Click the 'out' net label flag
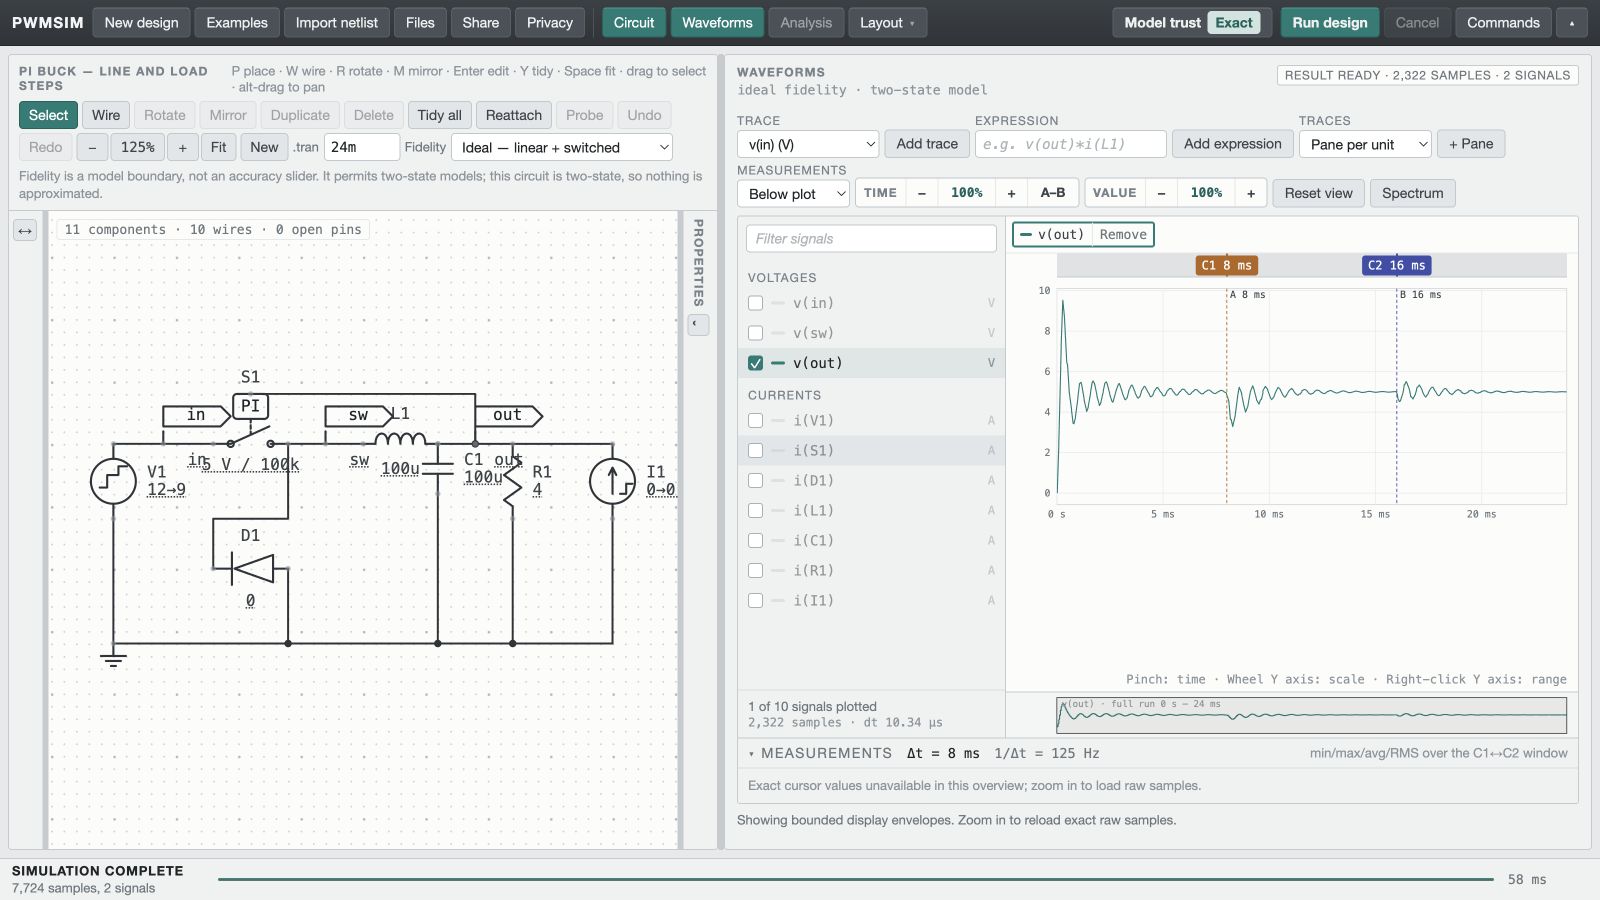The height and width of the screenshot is (900, 1600). click(508, 415)
